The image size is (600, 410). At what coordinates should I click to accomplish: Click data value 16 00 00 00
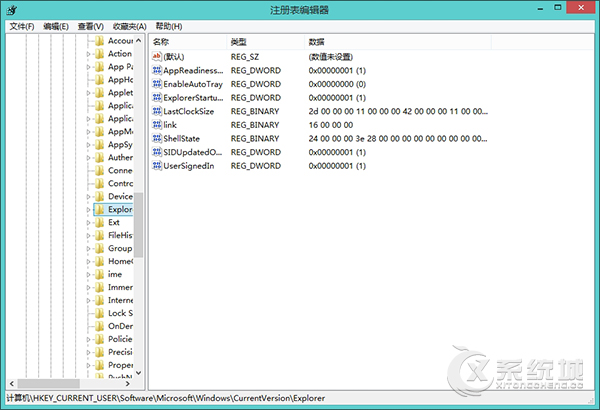coord(331,125)
